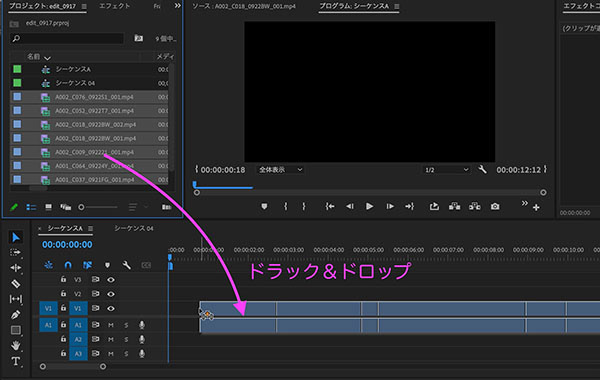Switch to the シーケンス 04 timeline tab
Screen dimensions: 600x380
(x=134, y=228)
